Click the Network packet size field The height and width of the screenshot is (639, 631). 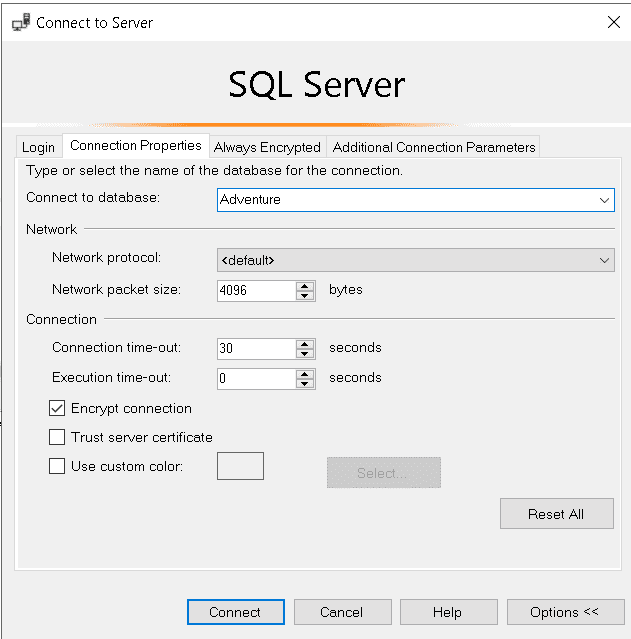256,291
